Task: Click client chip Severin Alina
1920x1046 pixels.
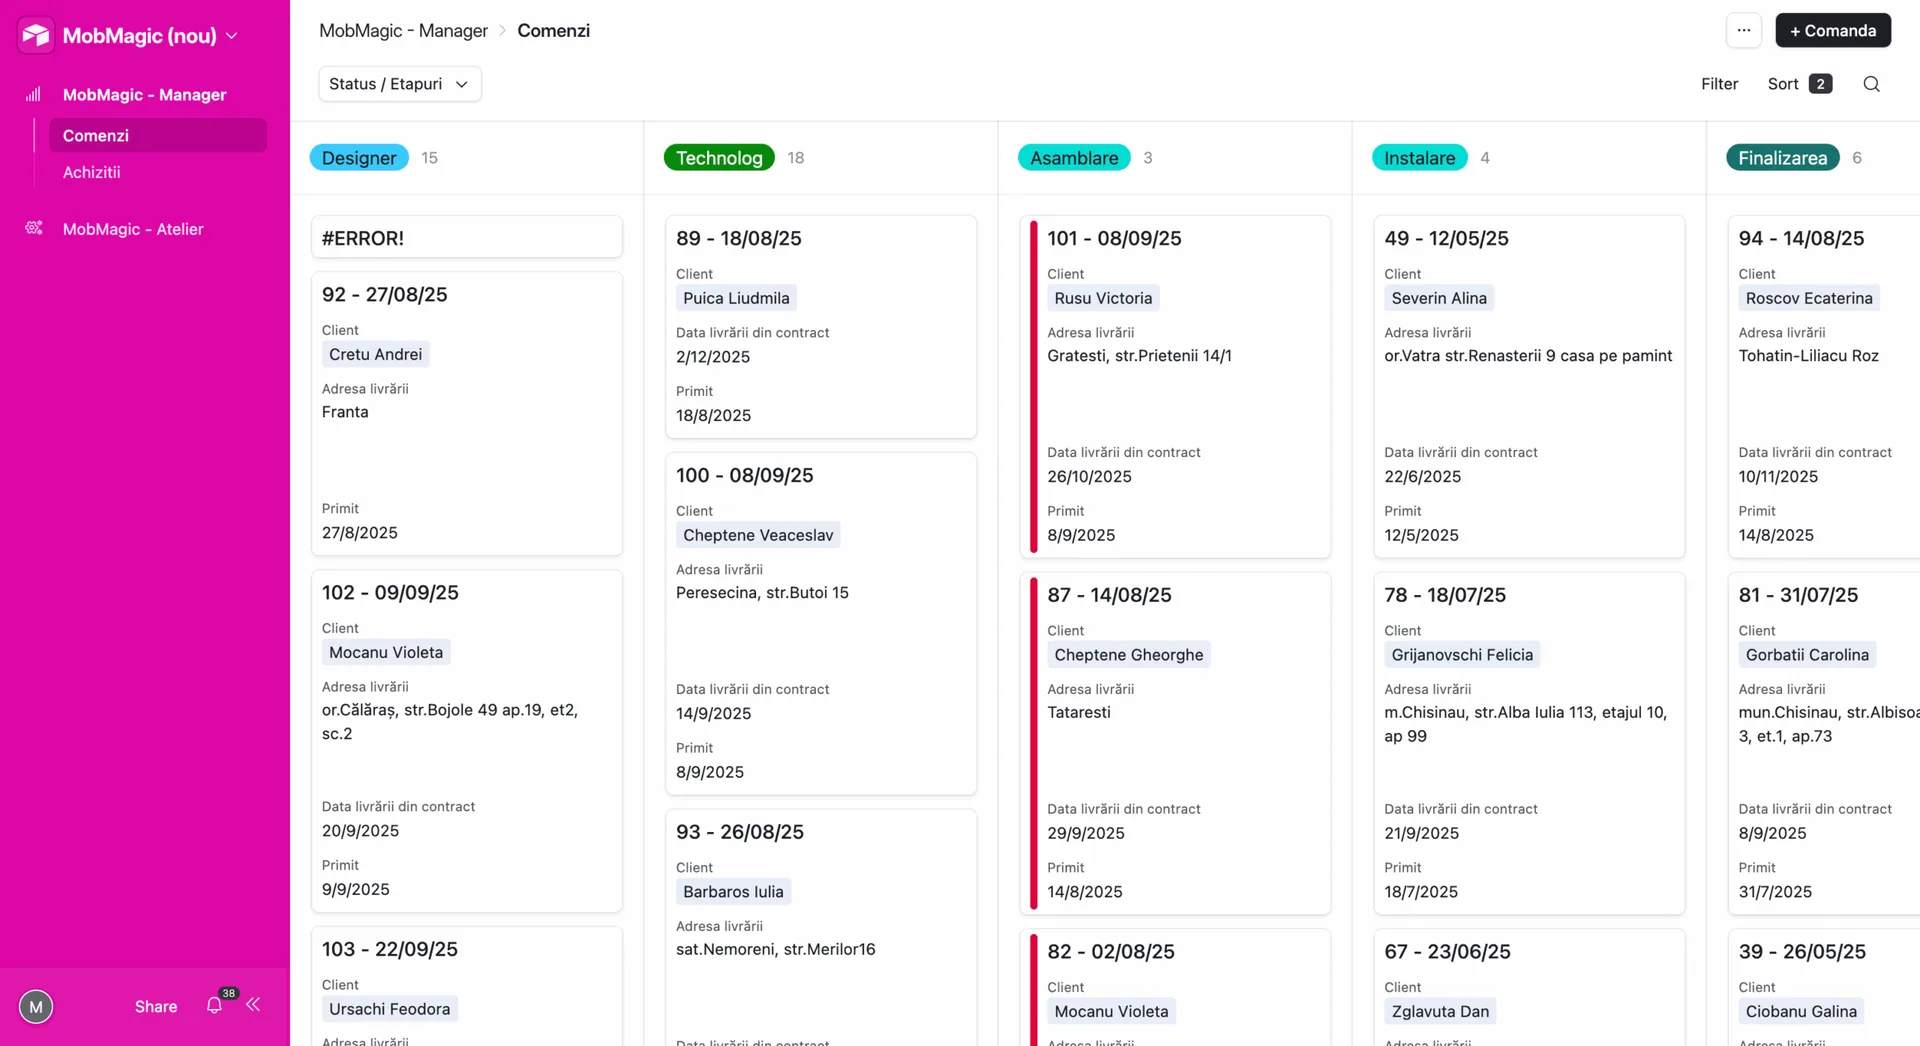Action: click(x=1439, y=298)
